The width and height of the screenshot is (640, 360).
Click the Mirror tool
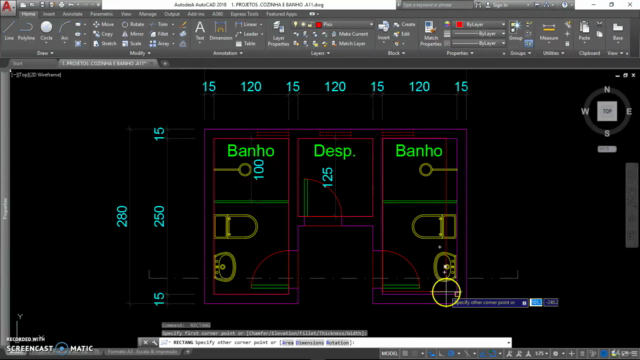tap(133, 34)
